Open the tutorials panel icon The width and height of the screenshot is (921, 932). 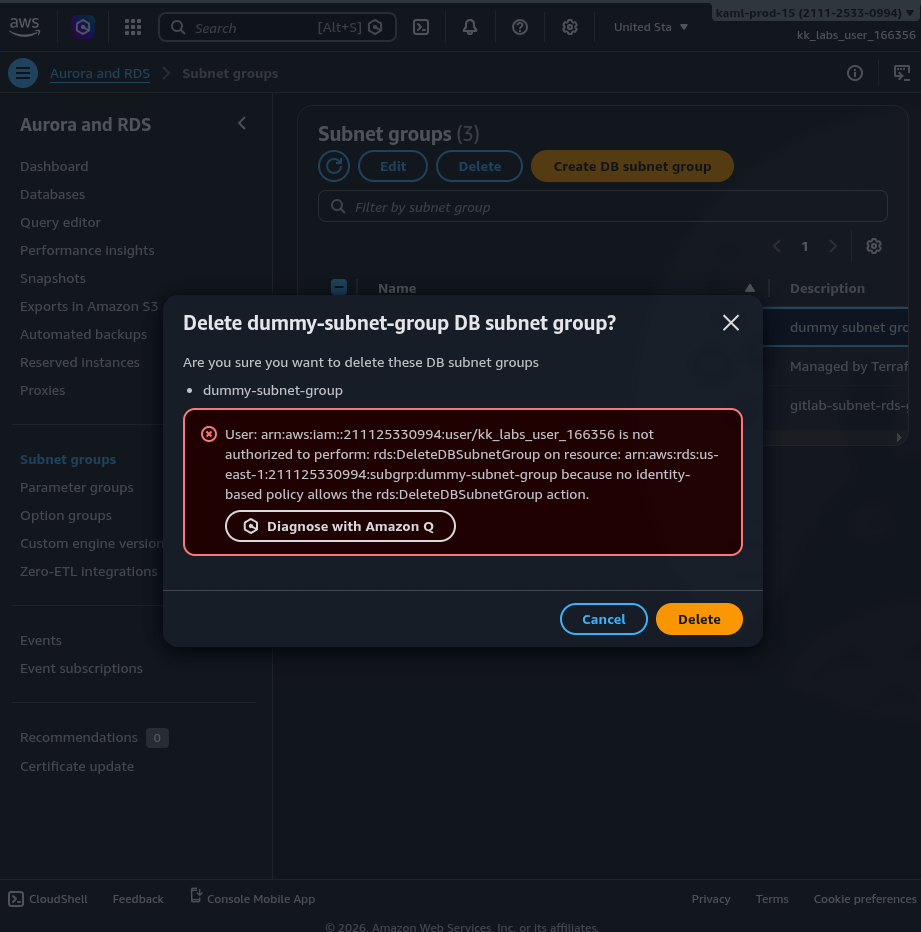pyautogui.click(x=901, y=73)
